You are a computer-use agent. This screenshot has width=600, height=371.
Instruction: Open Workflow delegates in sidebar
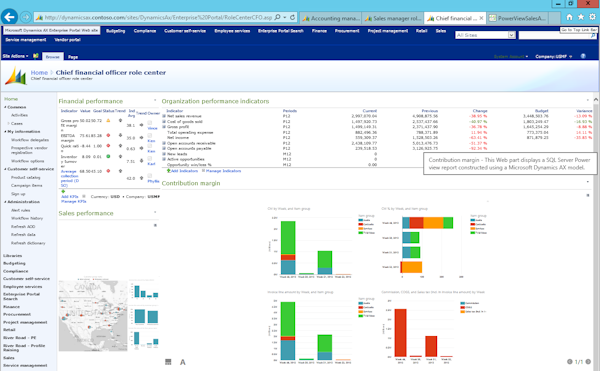tap(30, 140)
